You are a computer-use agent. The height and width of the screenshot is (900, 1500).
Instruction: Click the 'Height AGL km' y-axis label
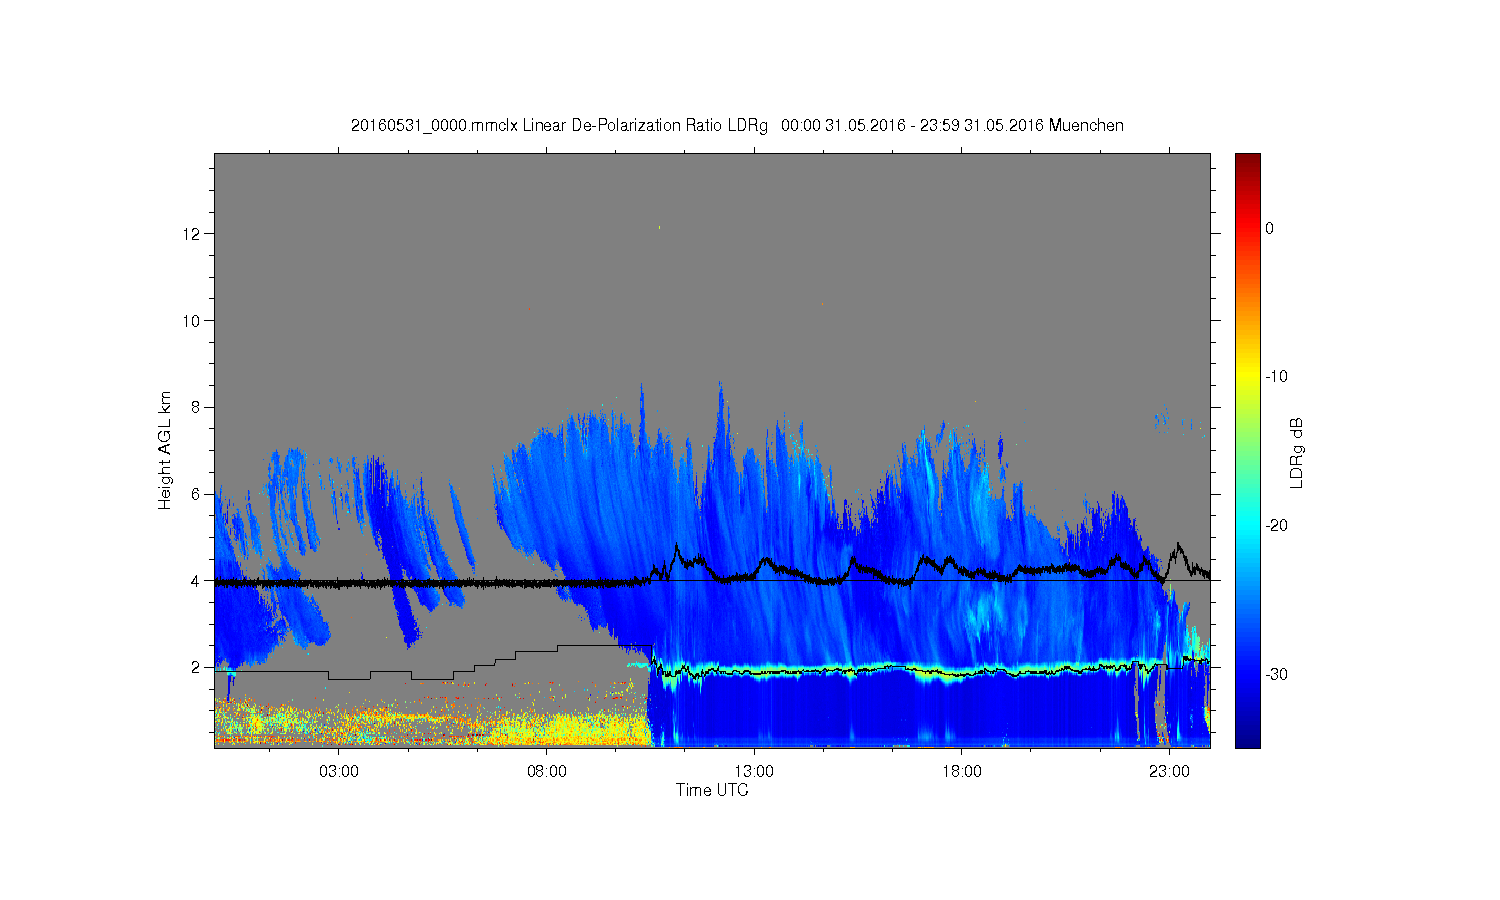pyautogui.click(x=164, y=450)
